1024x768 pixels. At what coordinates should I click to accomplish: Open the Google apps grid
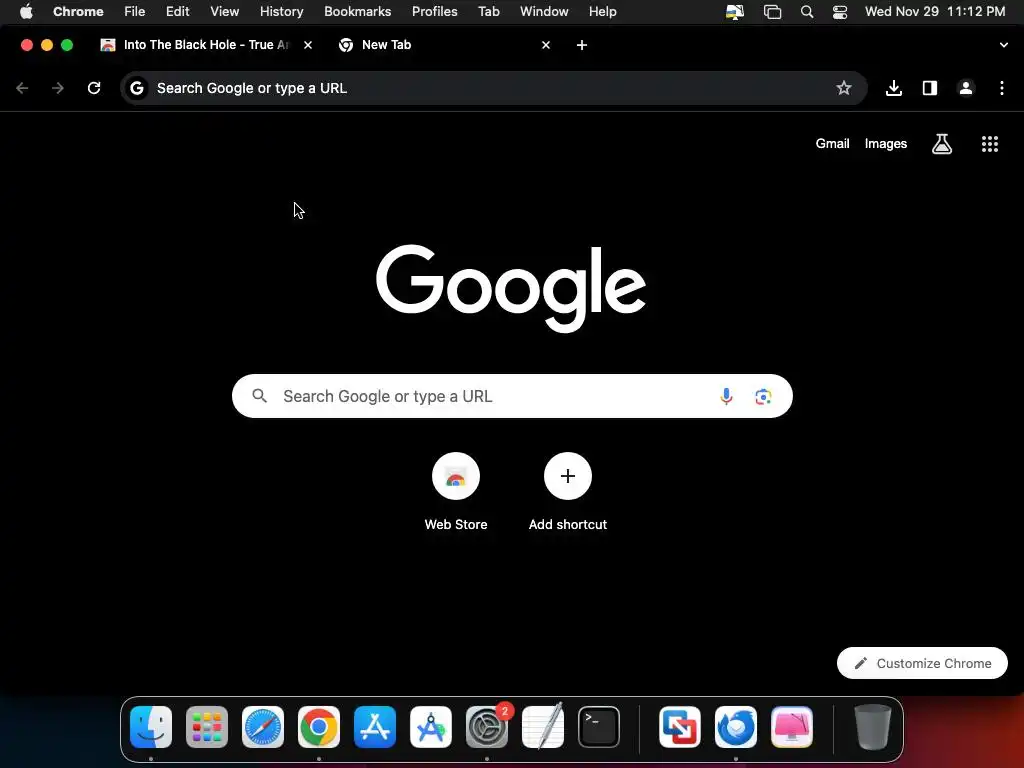990,144
